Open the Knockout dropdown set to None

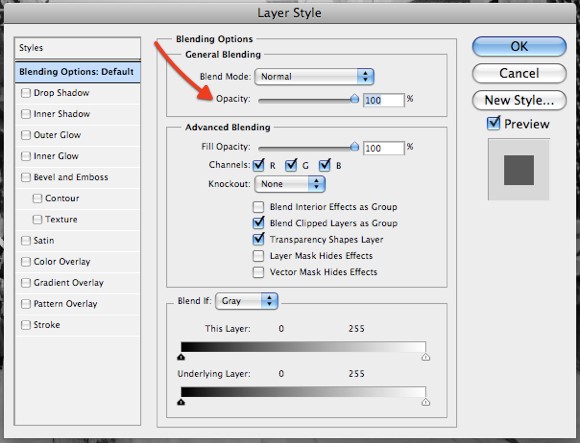click(290, 184)
